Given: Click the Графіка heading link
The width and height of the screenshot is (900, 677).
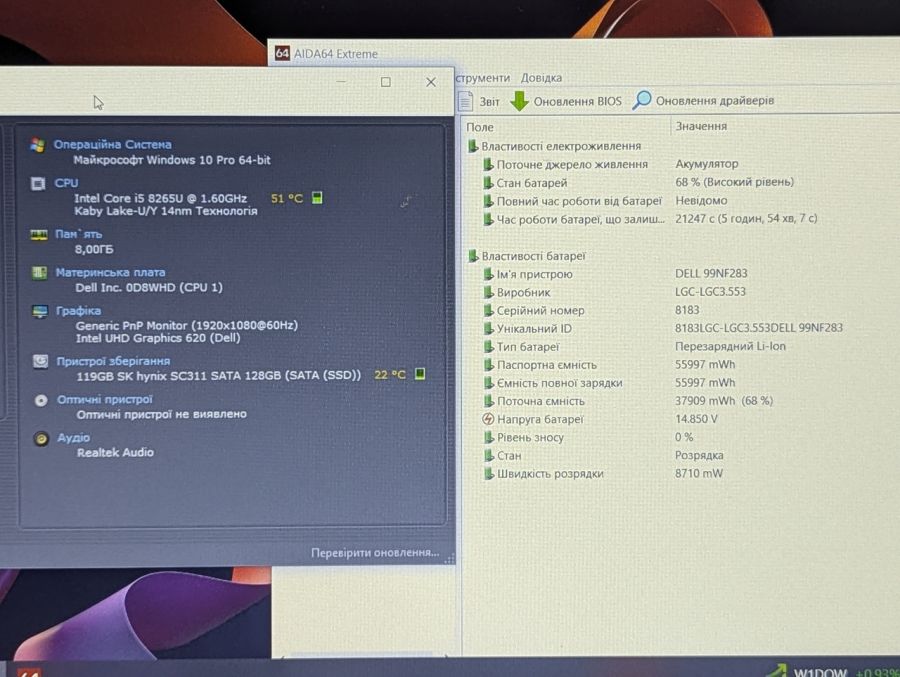Looking at the screenshot, I should click(x=78, y=311).
